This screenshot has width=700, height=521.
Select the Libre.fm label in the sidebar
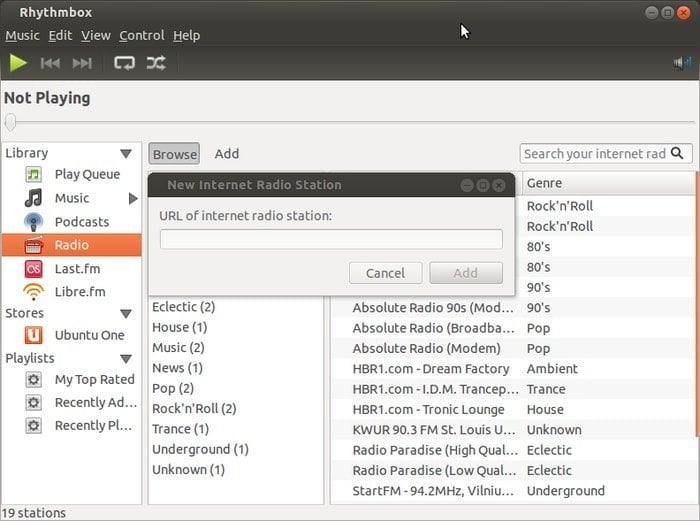click(80, 292)
